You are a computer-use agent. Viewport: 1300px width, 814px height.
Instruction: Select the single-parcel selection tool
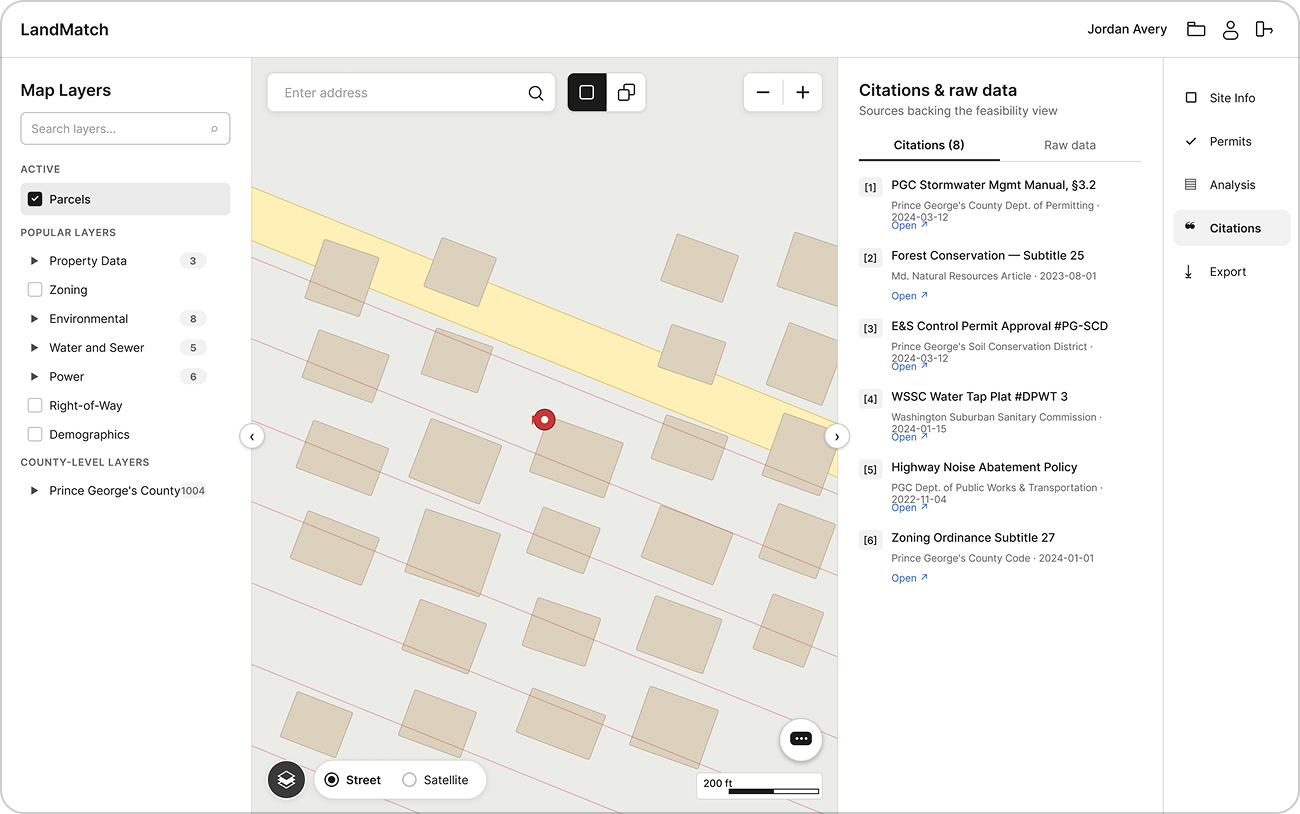(587, 92)
